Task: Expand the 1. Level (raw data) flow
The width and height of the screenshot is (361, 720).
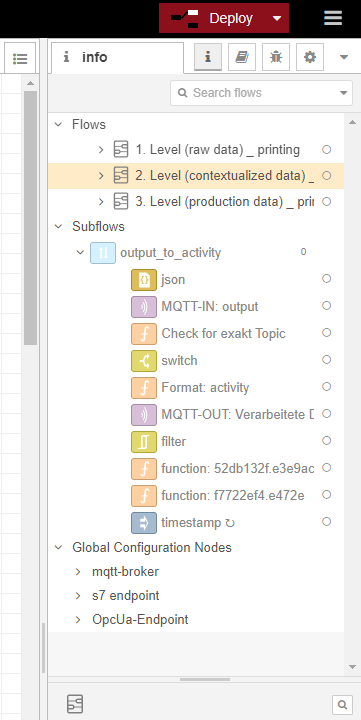Action: [x=102, y=150]
